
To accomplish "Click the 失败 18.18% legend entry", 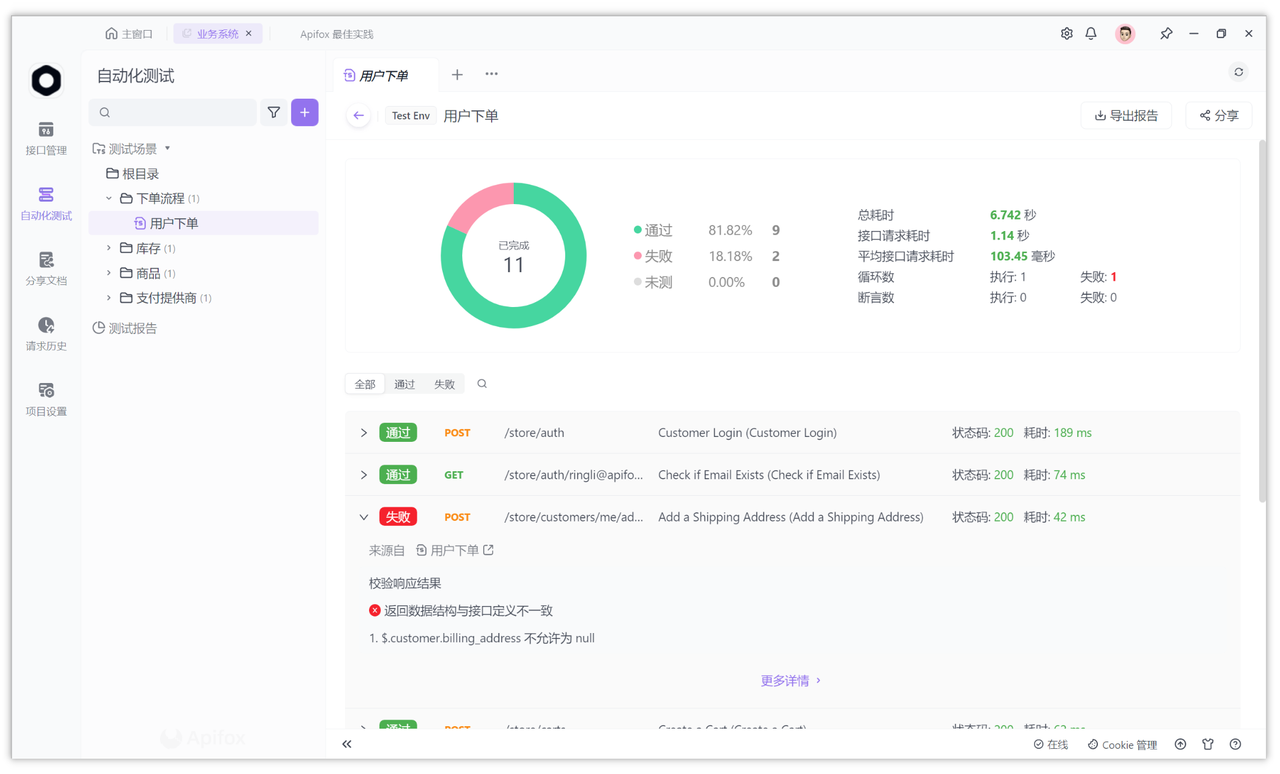I will pos(706,257).
